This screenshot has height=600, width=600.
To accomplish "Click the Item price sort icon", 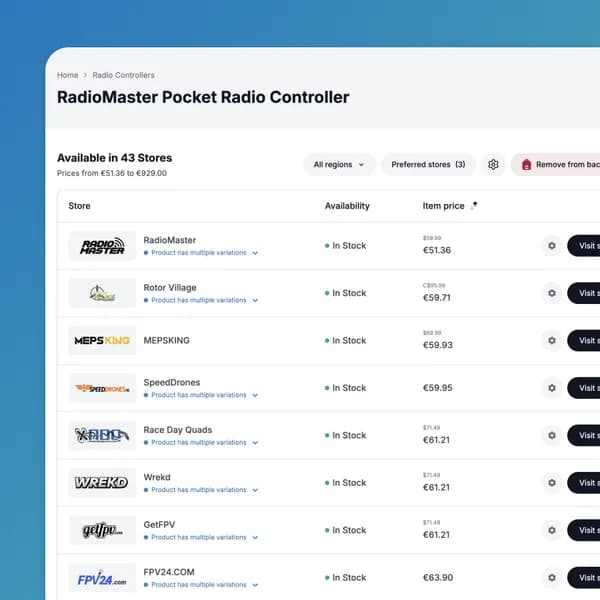I will tap(474, 206).
